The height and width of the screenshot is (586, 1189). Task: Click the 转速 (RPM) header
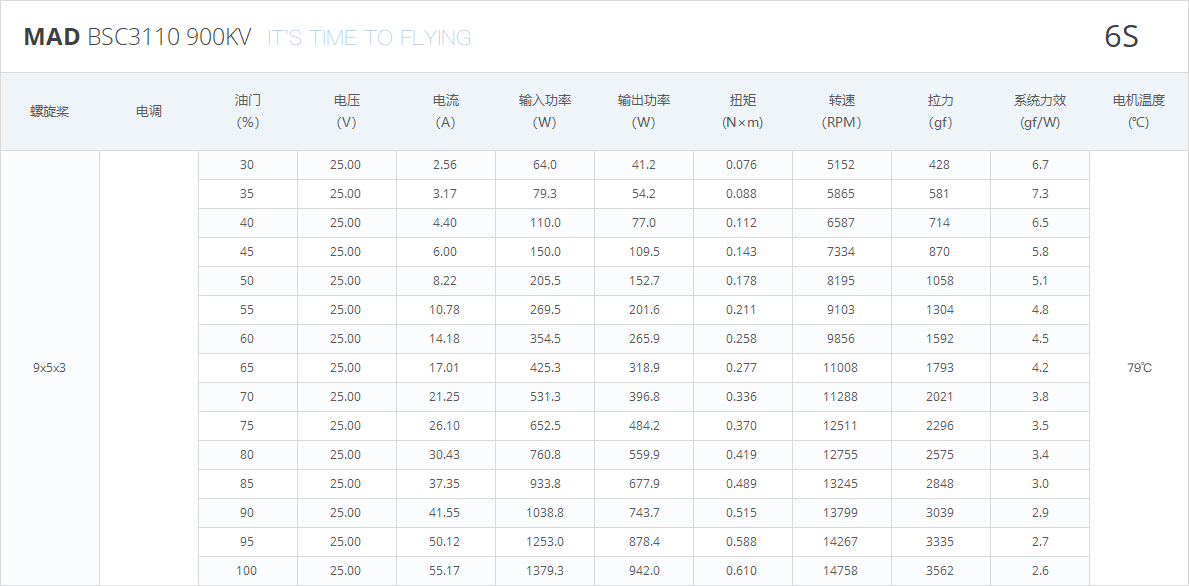point(842,111)
